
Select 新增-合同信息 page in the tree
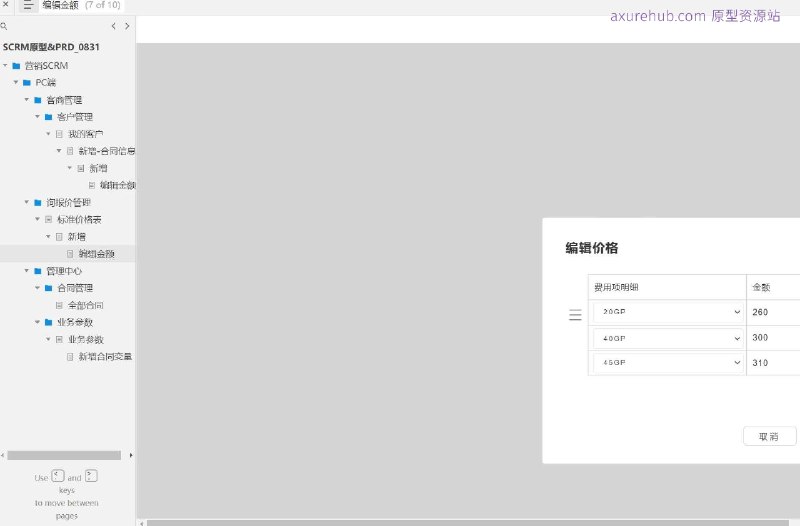(x=107, y=151)
